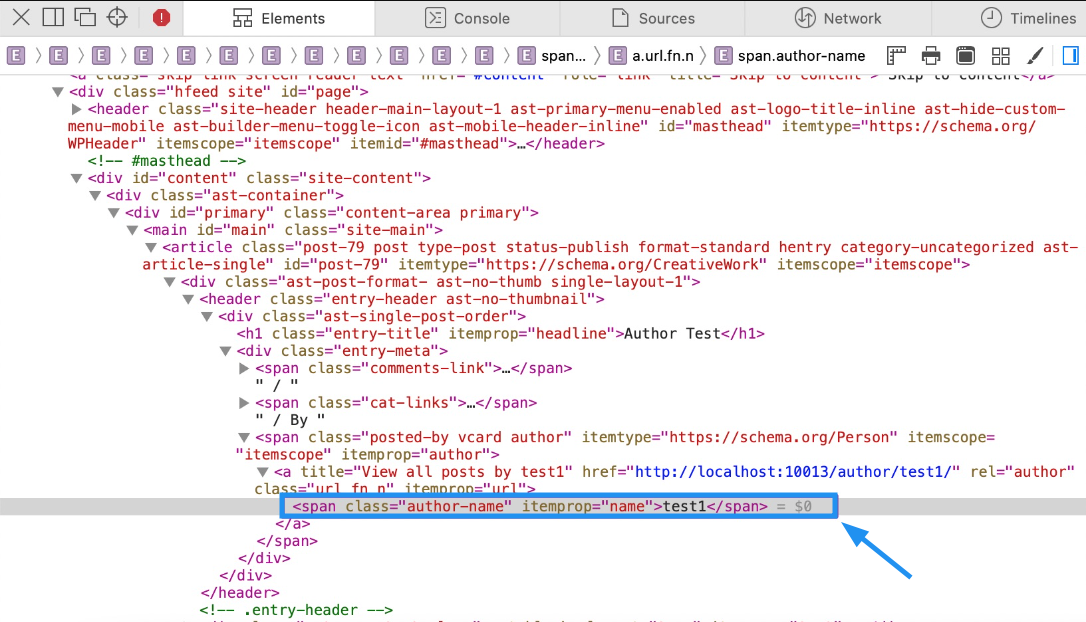Select the https://schema.org/Person attribute value
The image size is (1086, 622).
coord(779,437)
